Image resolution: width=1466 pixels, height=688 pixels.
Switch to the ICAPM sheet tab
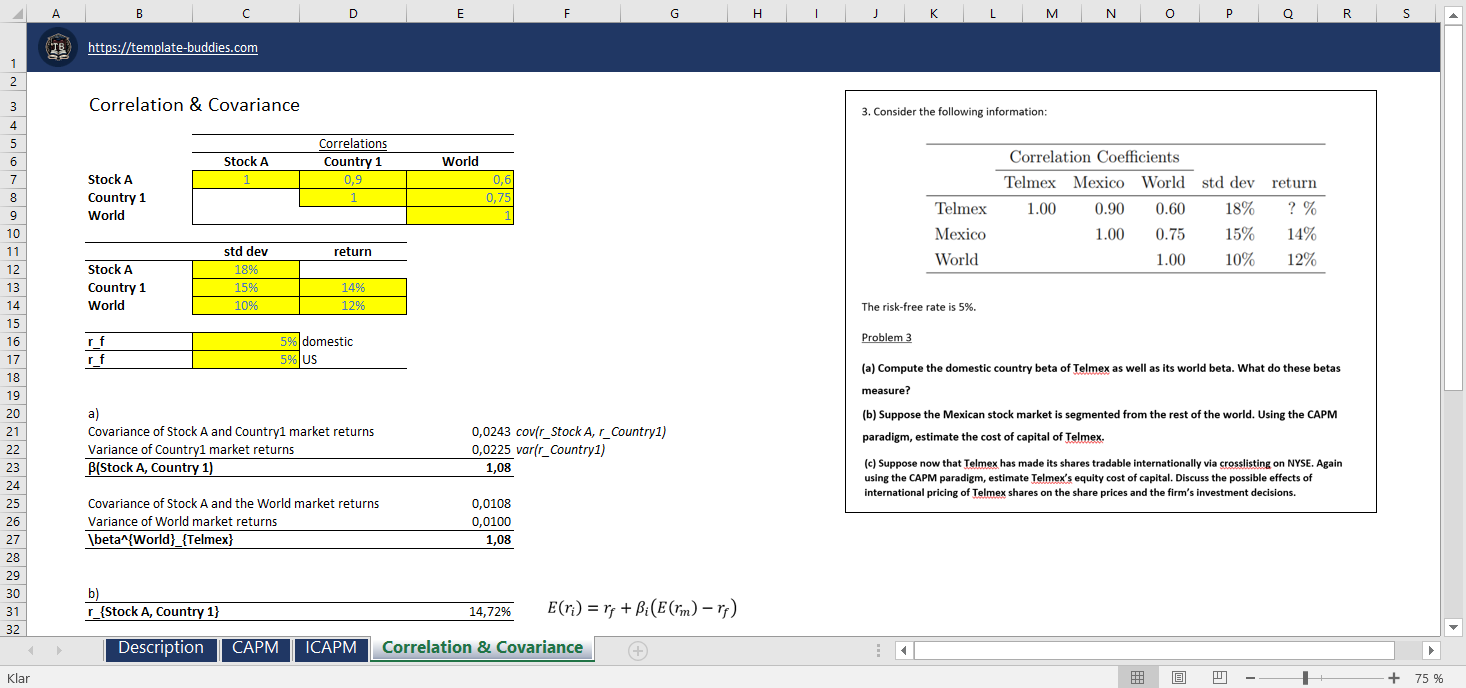coord(331,648)
